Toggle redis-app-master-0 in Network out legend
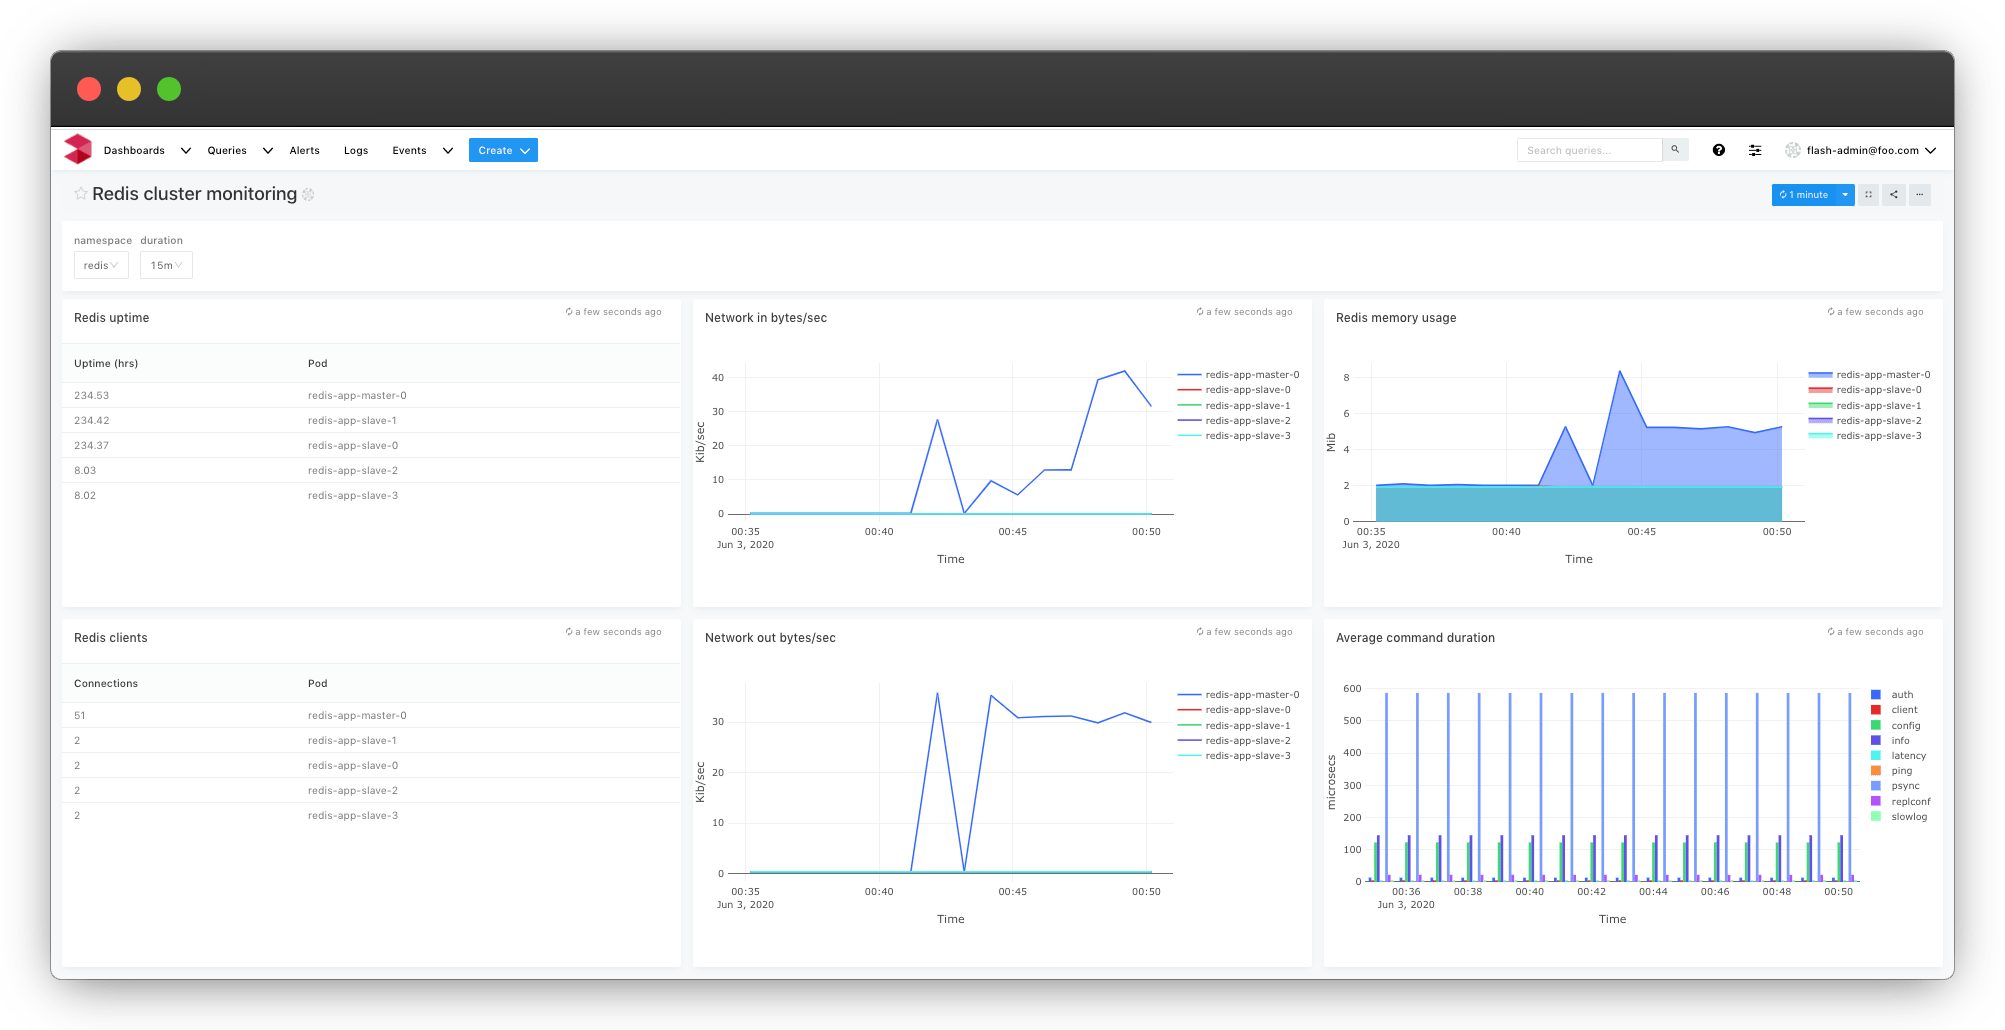 pos(1238,695)
